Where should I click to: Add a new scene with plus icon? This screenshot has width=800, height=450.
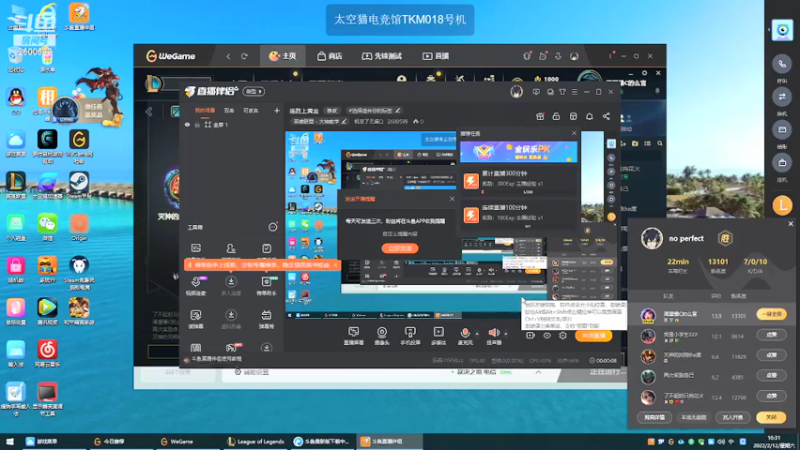(x=277, y=110)
